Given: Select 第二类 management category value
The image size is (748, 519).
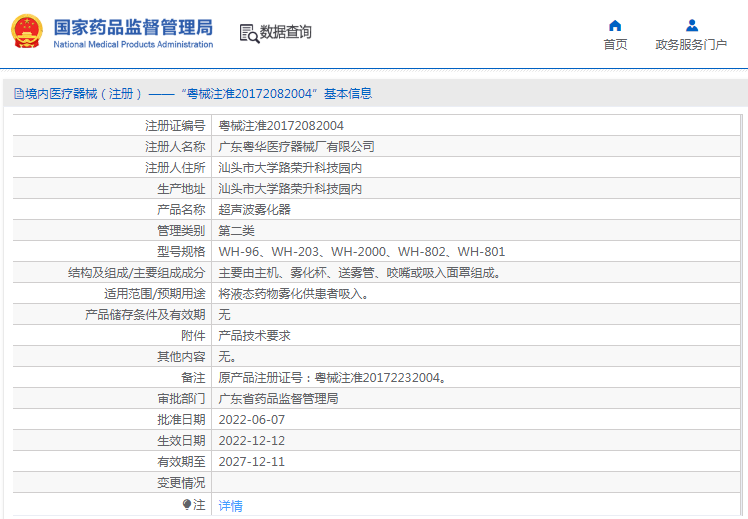Looking at the screenshot, I should 237,230.
